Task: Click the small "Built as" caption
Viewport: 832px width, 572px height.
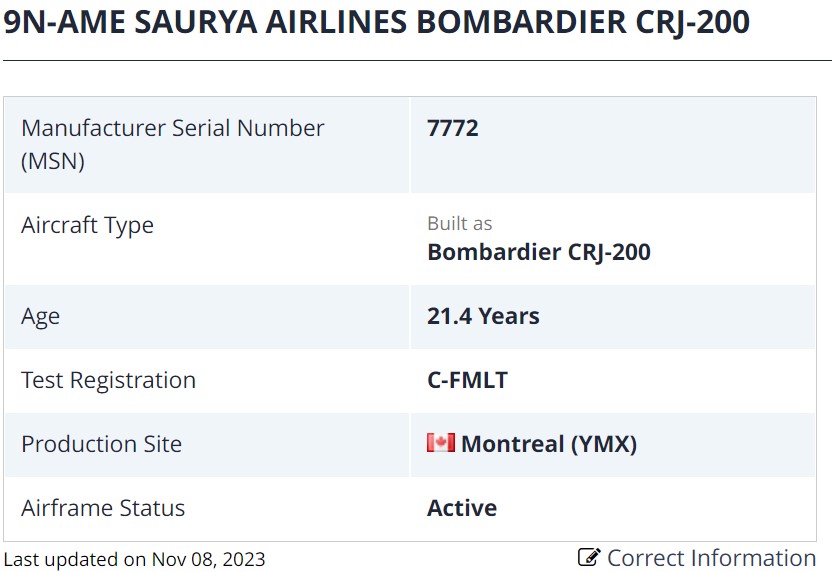Action: 460,223
